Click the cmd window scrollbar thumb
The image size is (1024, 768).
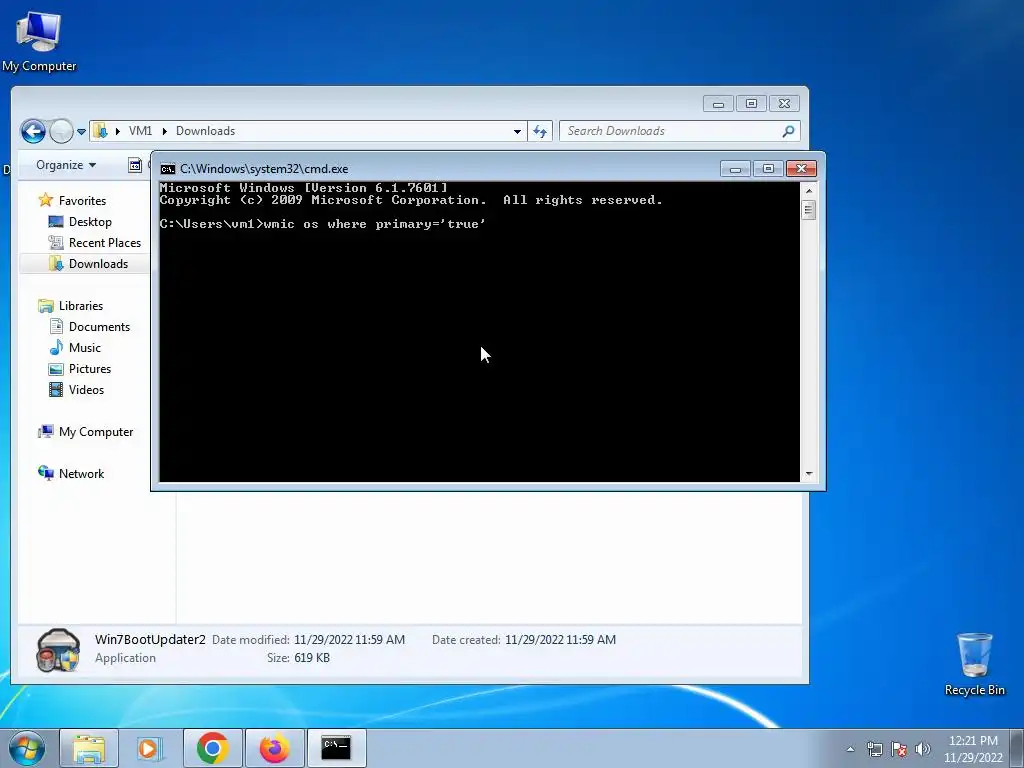[x=808, y=210]
